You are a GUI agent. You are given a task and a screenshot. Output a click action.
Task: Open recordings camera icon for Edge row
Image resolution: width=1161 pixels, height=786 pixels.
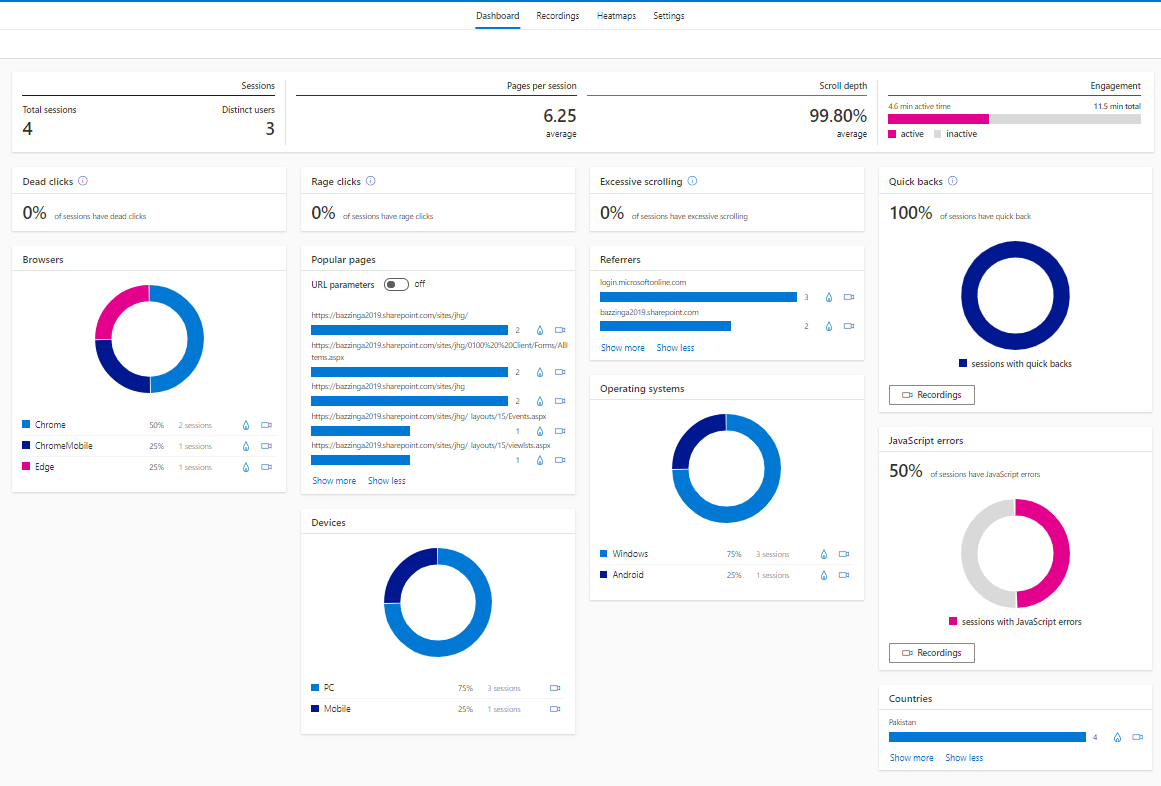click(266, 467)
